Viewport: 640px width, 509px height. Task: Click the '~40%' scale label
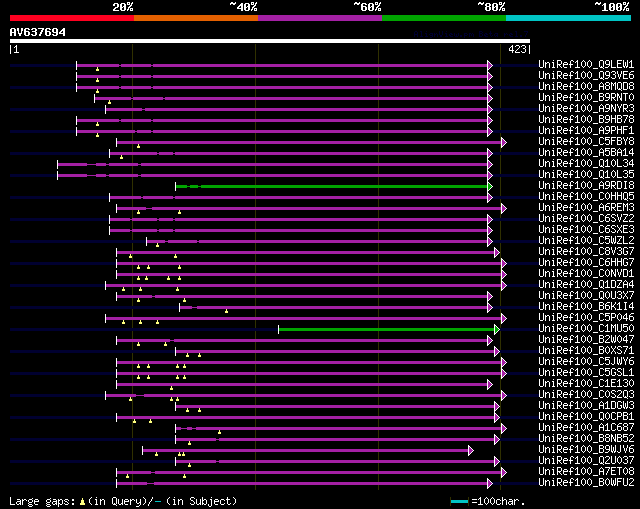244,7
